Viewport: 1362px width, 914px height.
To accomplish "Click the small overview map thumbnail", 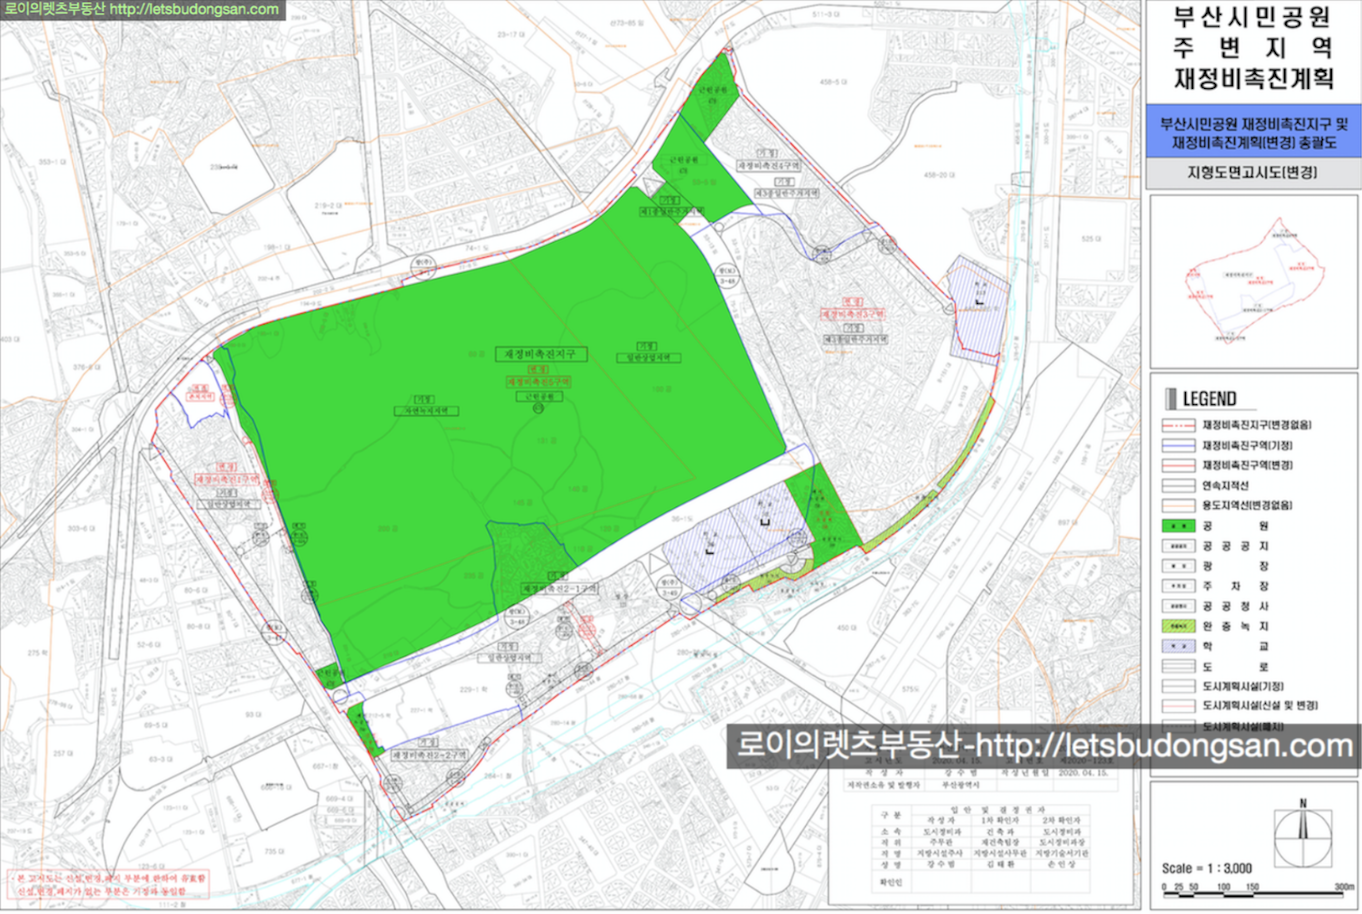I will pyautogui.click(x=1255, y=282).
